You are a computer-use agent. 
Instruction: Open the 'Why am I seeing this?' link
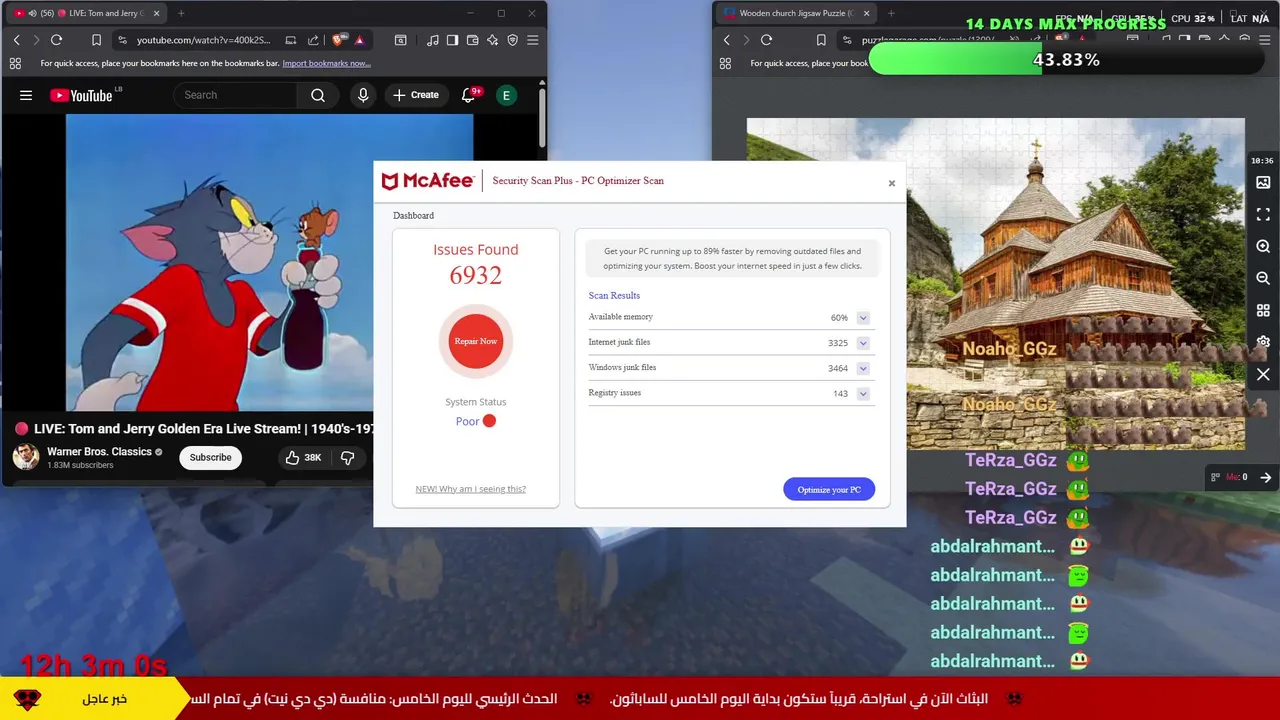click(x=470, y=489)
